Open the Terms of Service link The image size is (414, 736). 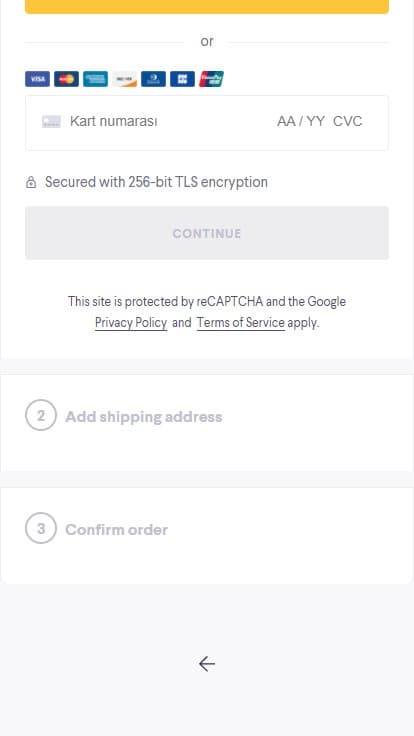click(x=241, y=323)
